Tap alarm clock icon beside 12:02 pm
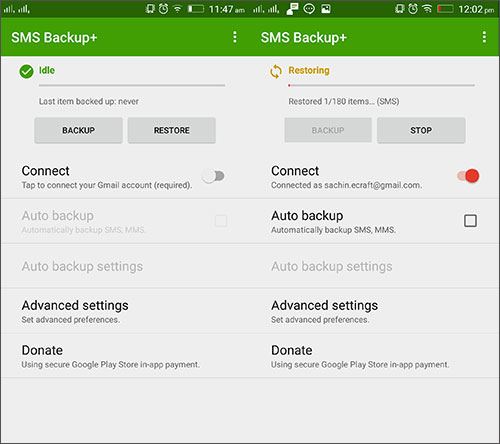The image size is (500, 444). tap(413, 9)
